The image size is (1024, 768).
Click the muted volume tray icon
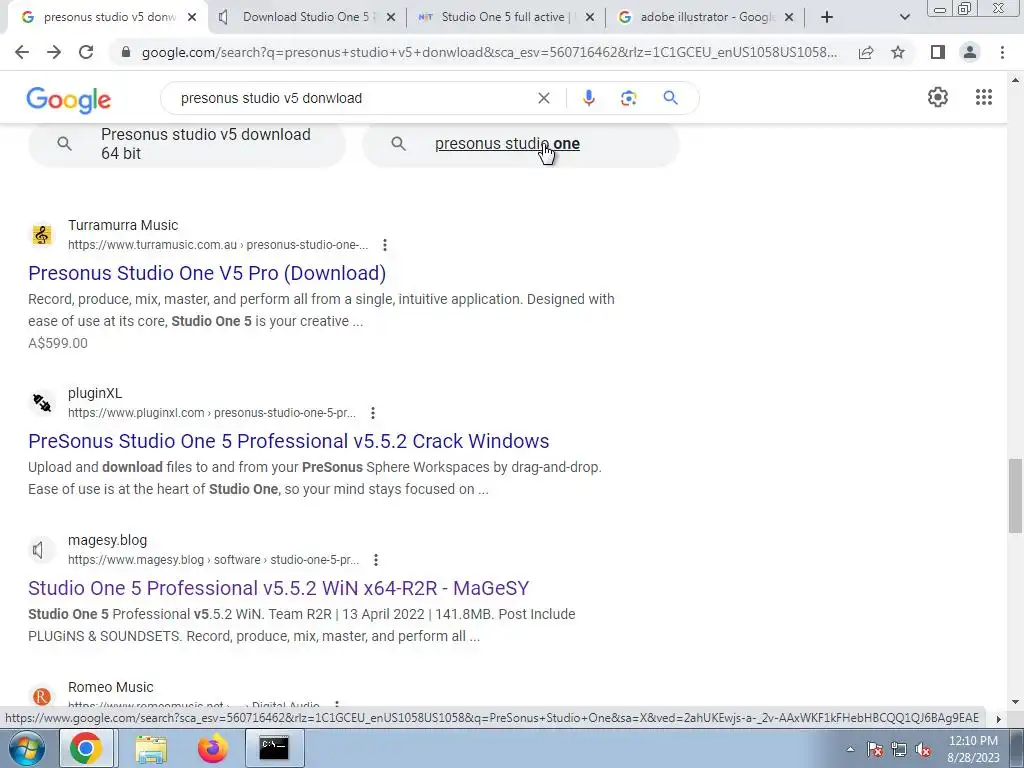tap(923, 750)
